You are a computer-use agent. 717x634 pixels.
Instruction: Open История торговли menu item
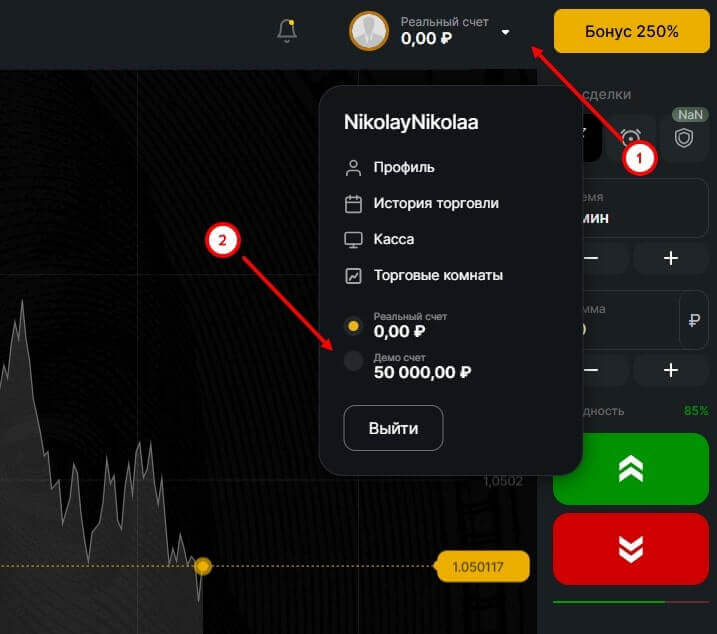pos(435,203)
